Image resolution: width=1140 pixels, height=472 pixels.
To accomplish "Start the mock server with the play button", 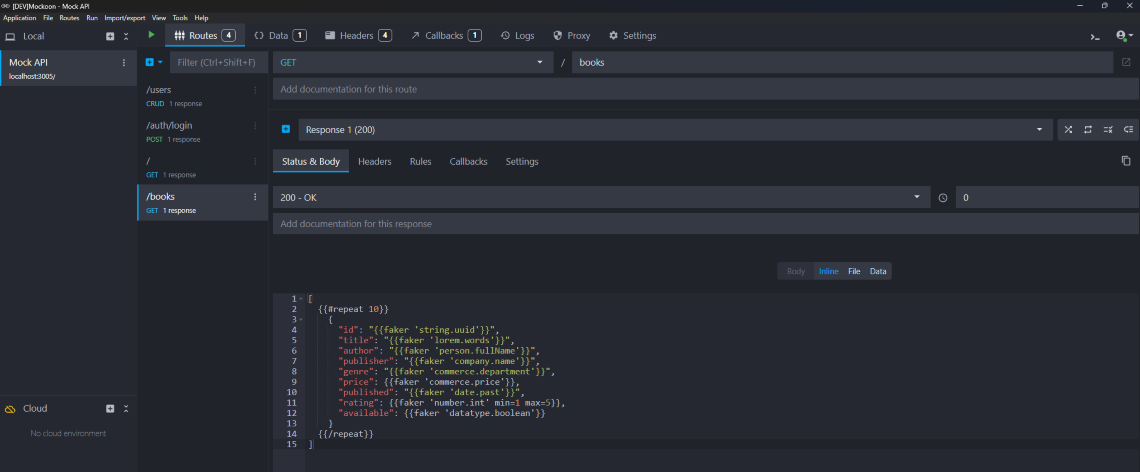I will pyautogui.click(x=151, y=35).
